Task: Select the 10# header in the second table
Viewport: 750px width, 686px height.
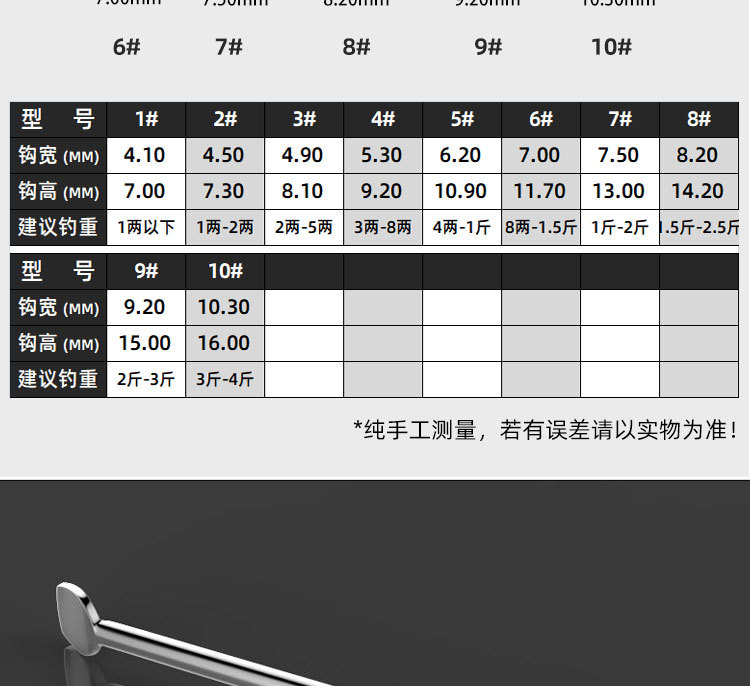Action: coord(225,271)
